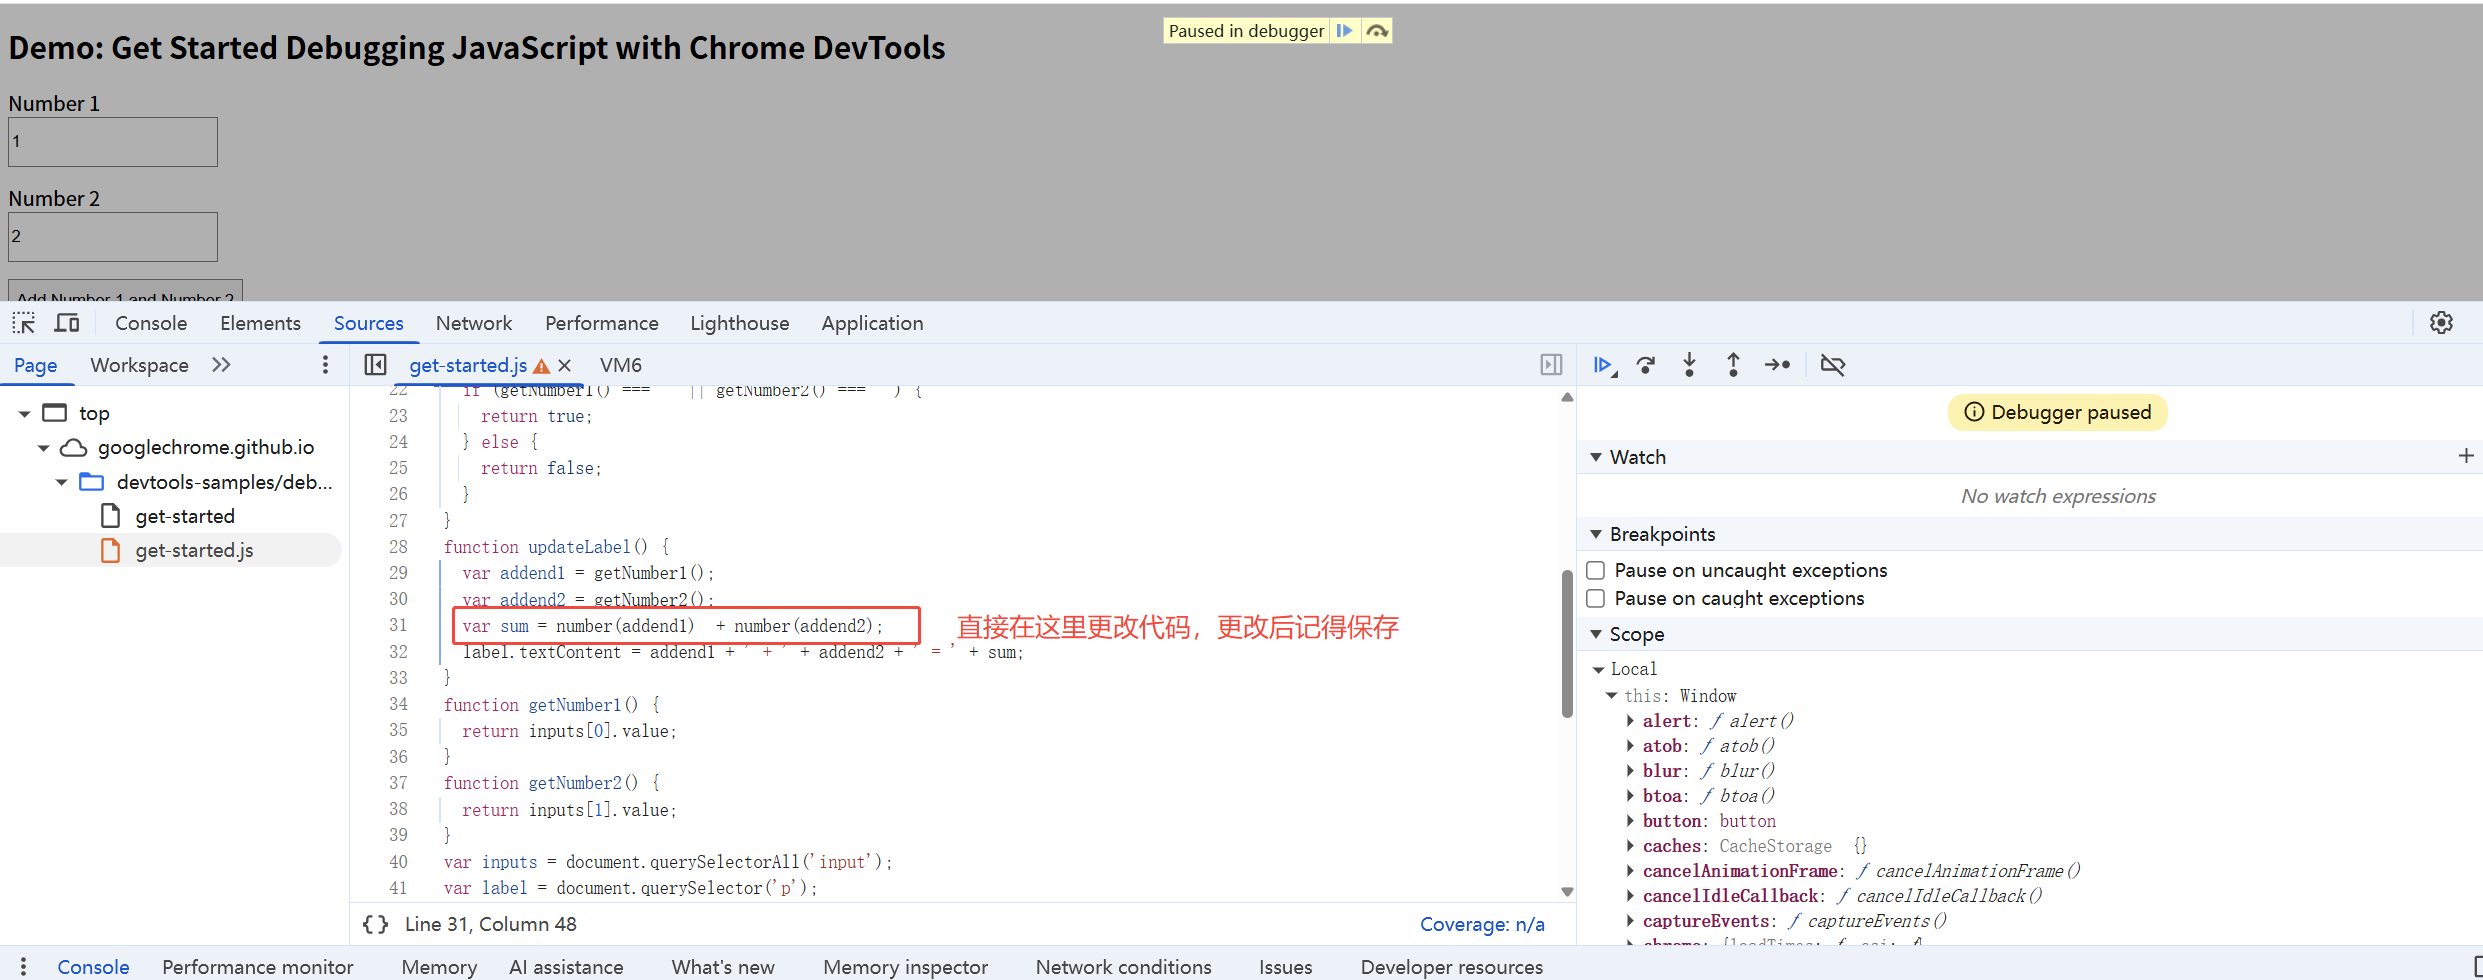The width and height of the screenshot is (2483, 980).
Task: Activate the inspect element picker
Action: coord(24,323)
